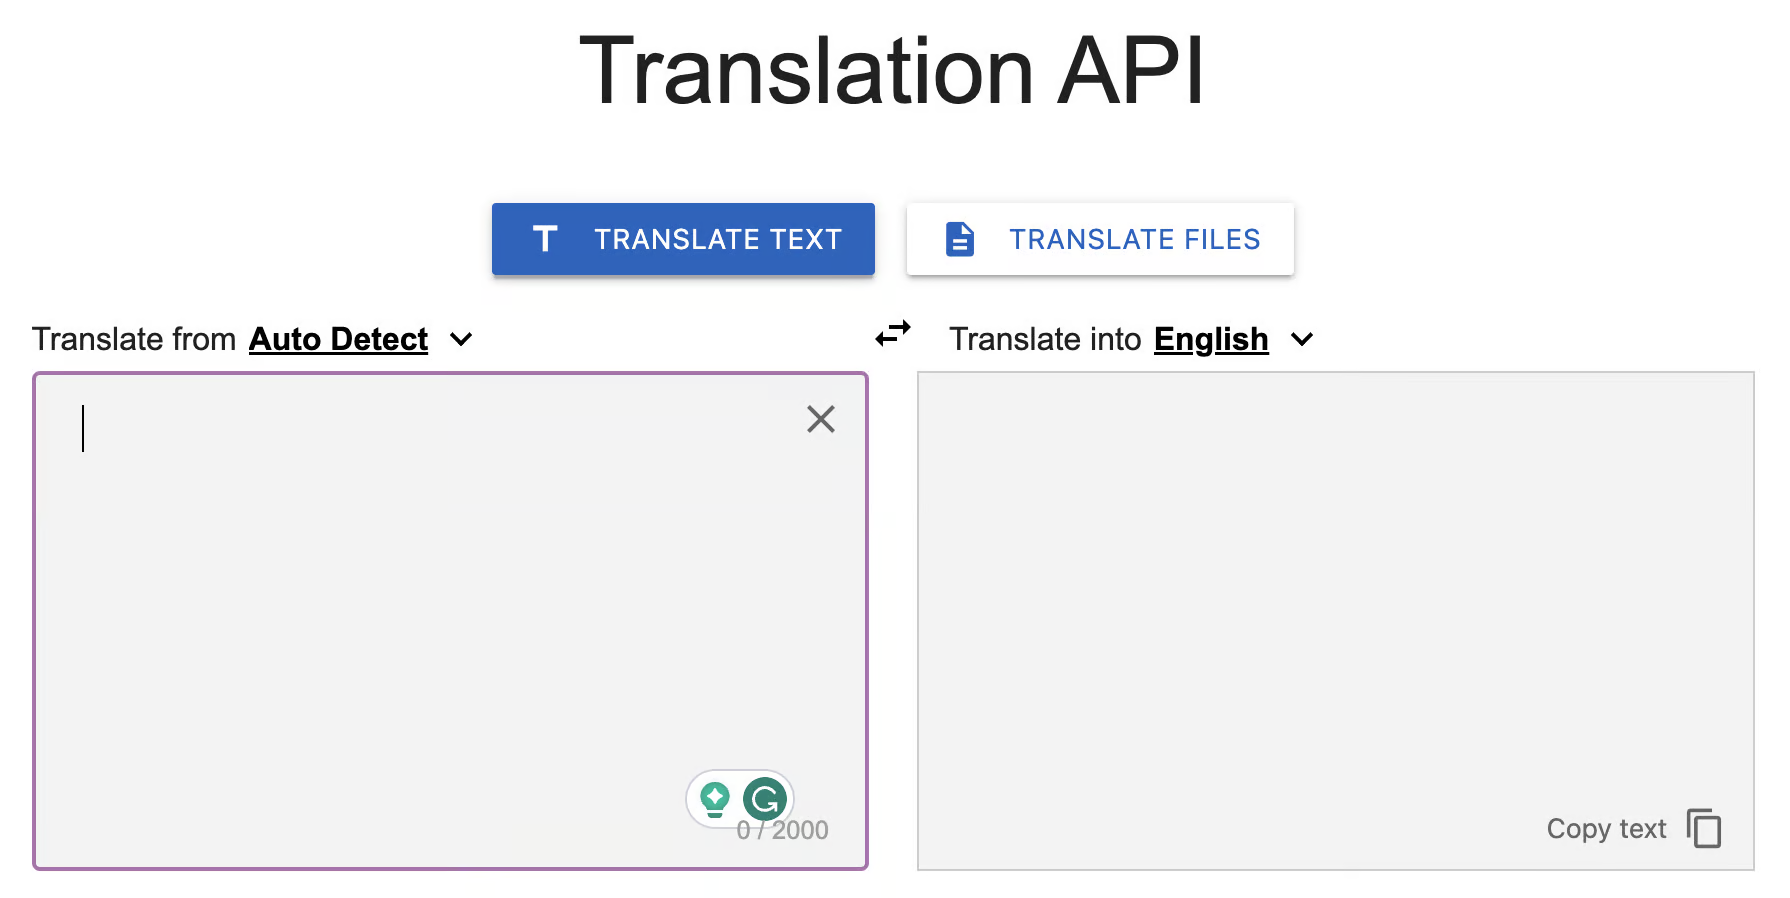Image resolution: width=1790 pixels, height=898 pixels.
Task: Open the English target language selector
Action: click(x=1210, y=340)
